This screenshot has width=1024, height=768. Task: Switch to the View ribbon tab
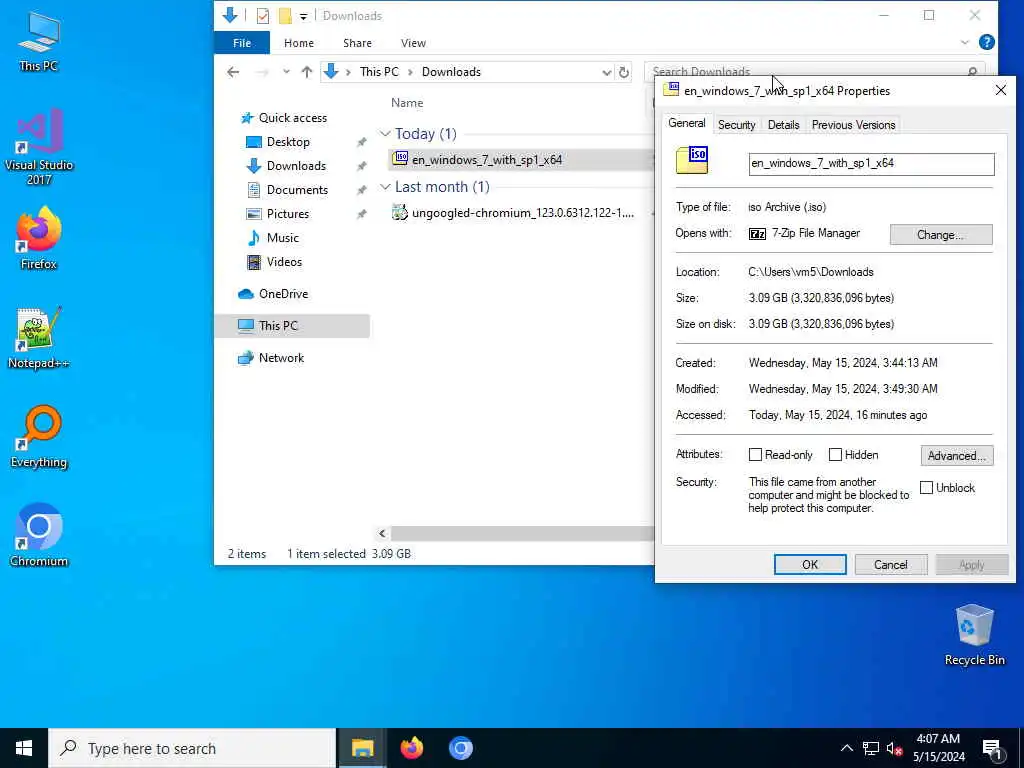413,43
